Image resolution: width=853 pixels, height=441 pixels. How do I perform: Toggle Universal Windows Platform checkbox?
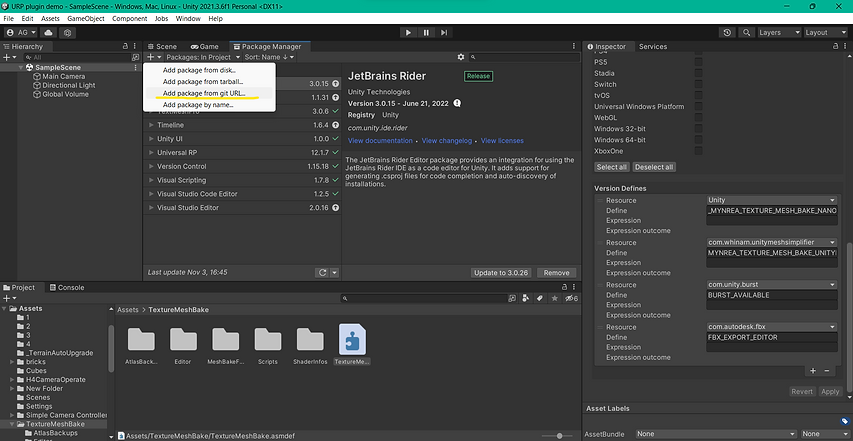point(699,107)
